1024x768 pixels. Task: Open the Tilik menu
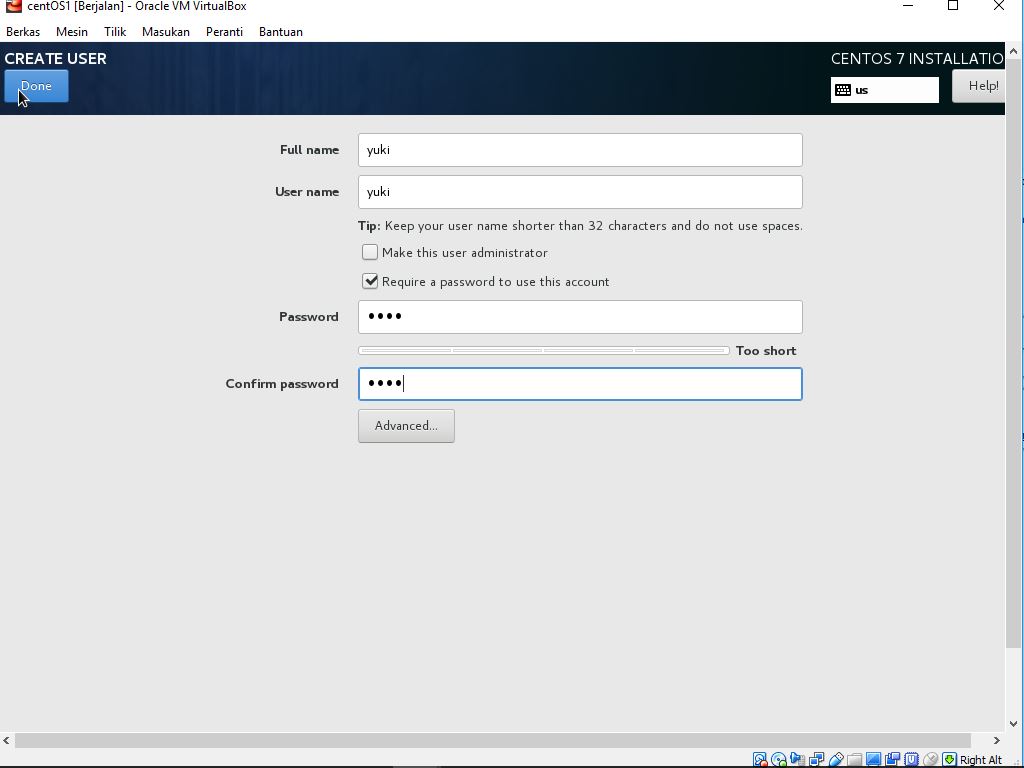click(x=115, y=32)
